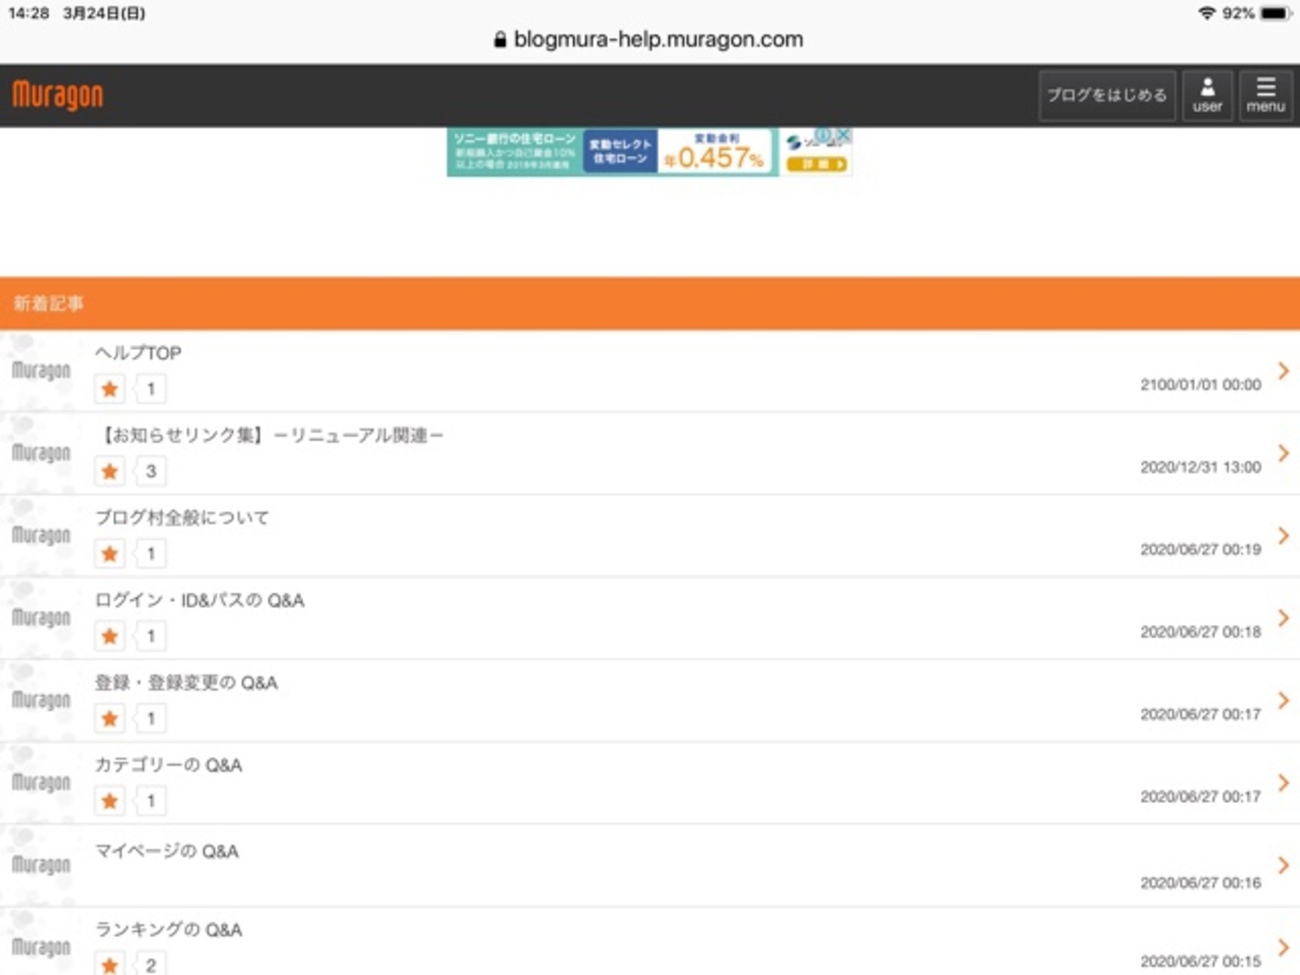Click the date 2100/01/01 00:00

(x=1200, y=385)
